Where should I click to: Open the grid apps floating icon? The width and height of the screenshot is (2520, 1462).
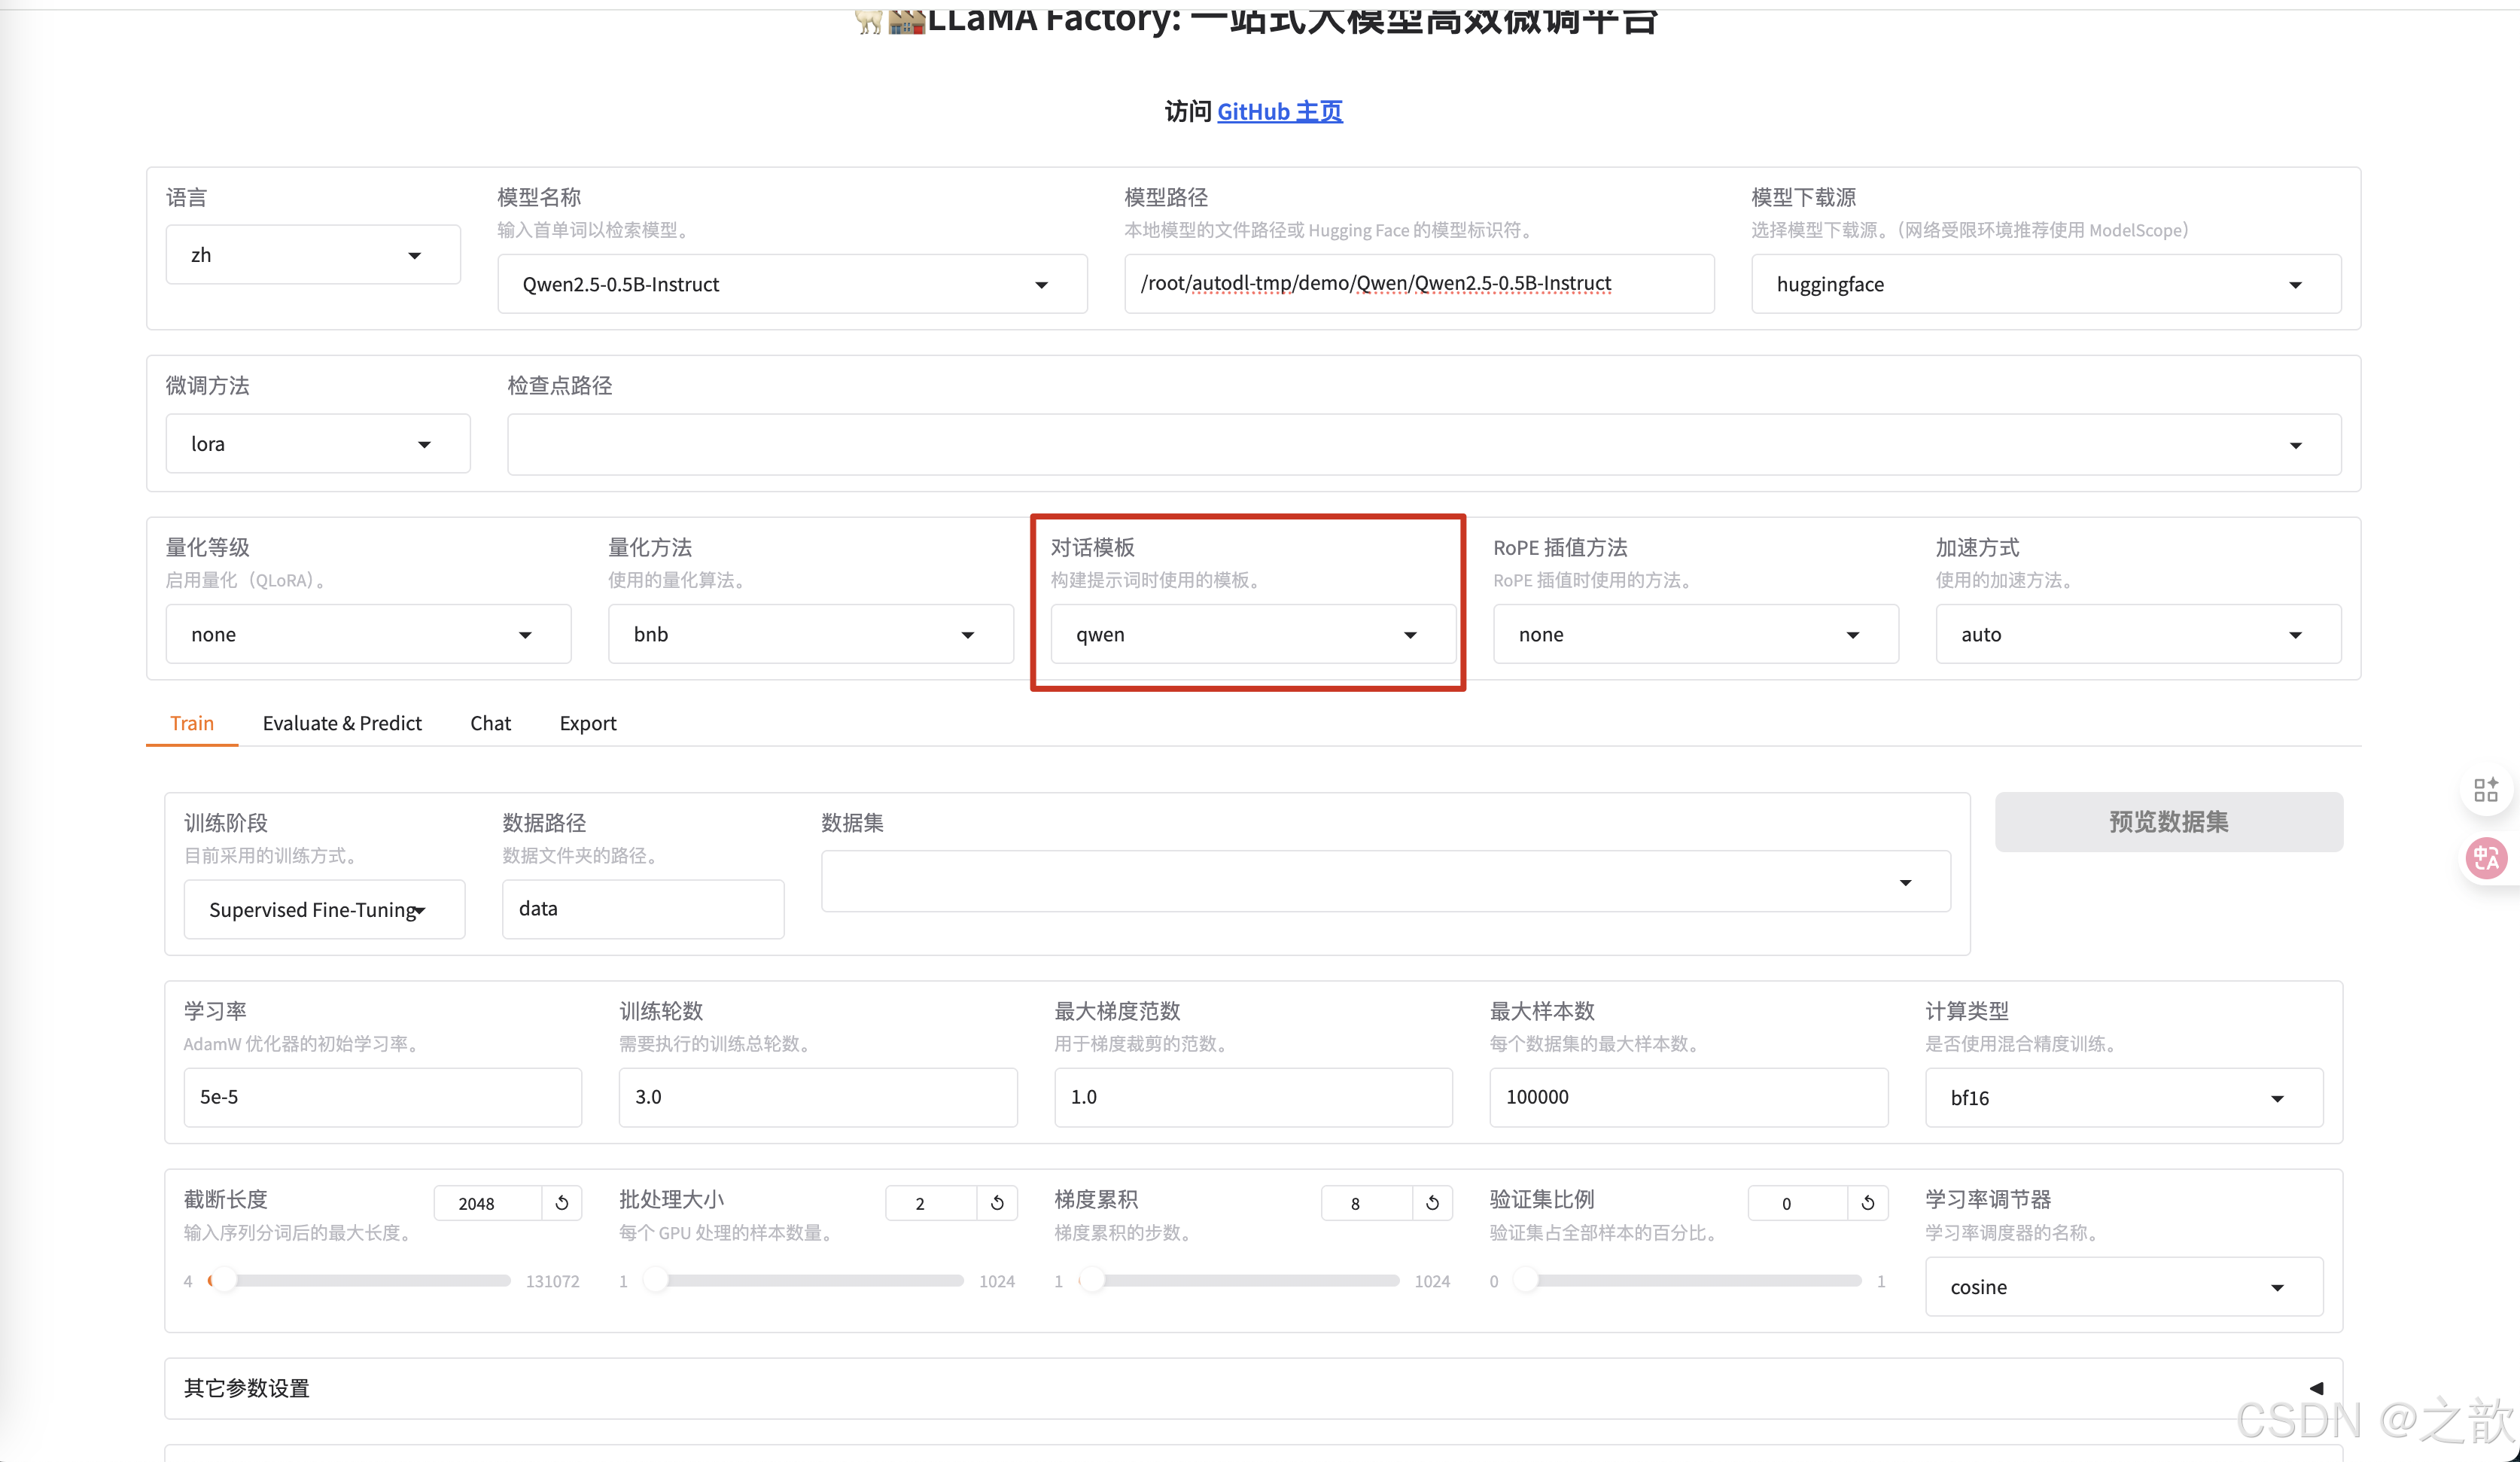[x=2486, y=790]
